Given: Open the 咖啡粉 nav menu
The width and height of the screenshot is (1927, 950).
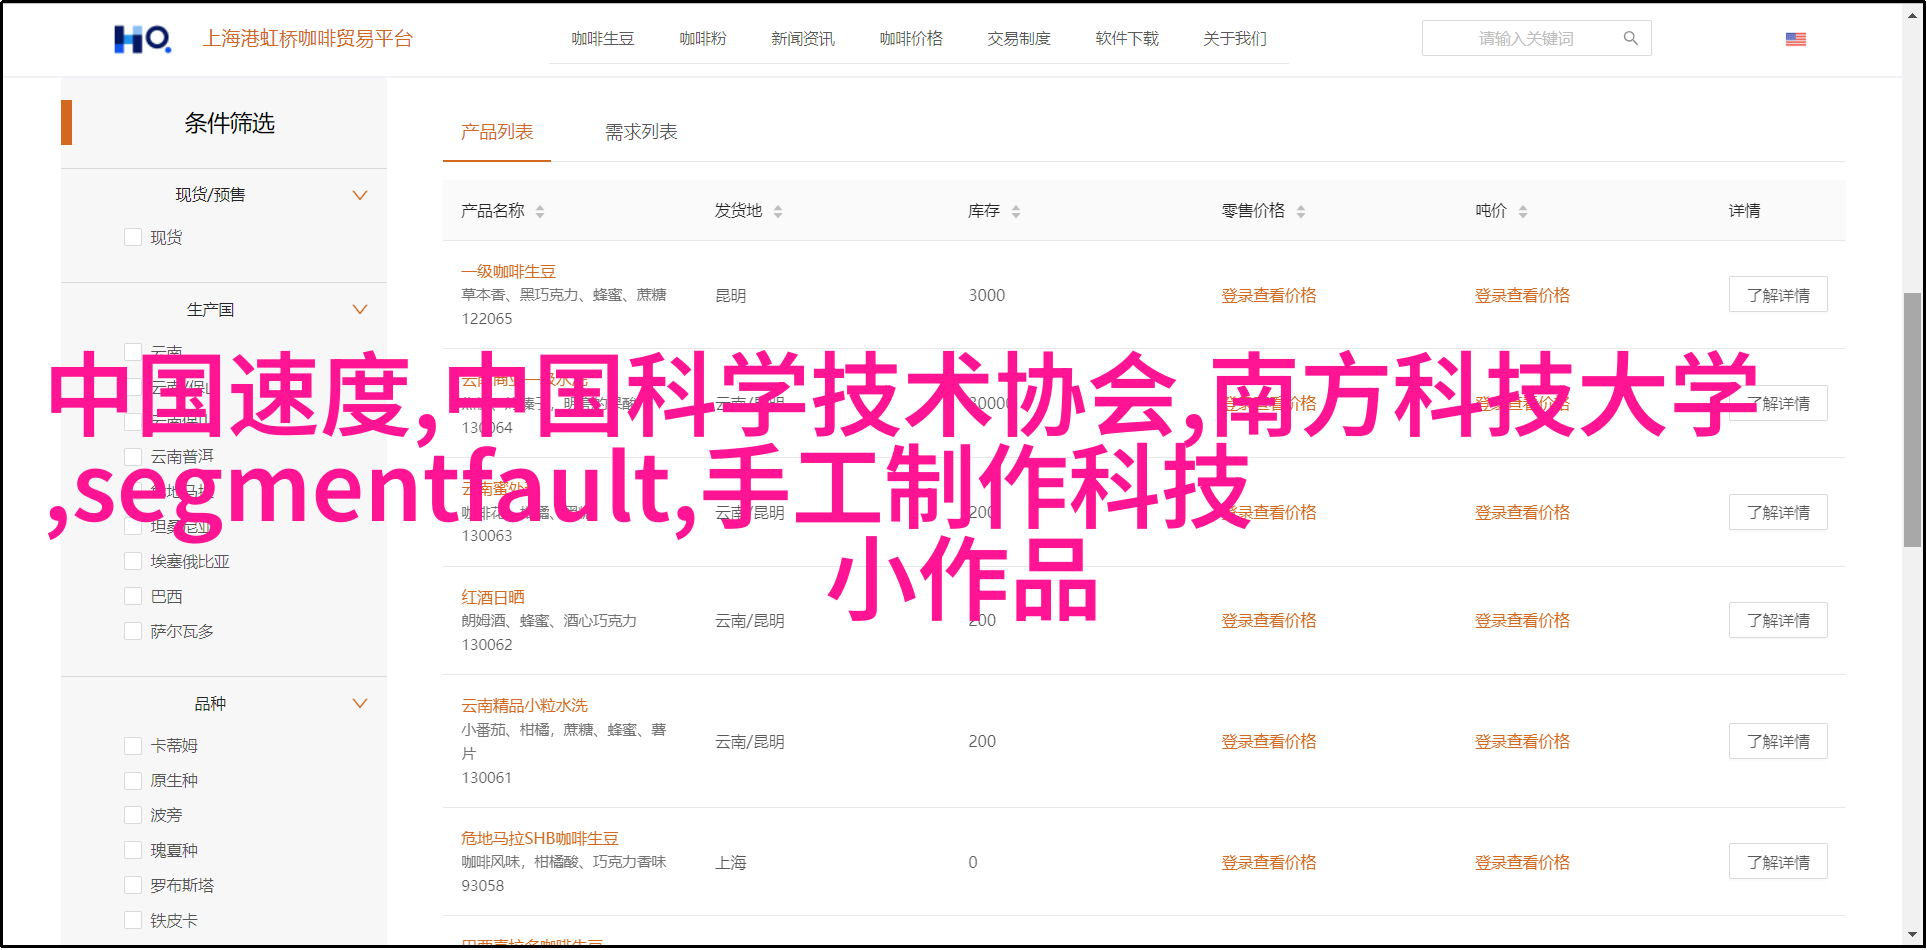Looking at the screenshot, I should 703,39.
